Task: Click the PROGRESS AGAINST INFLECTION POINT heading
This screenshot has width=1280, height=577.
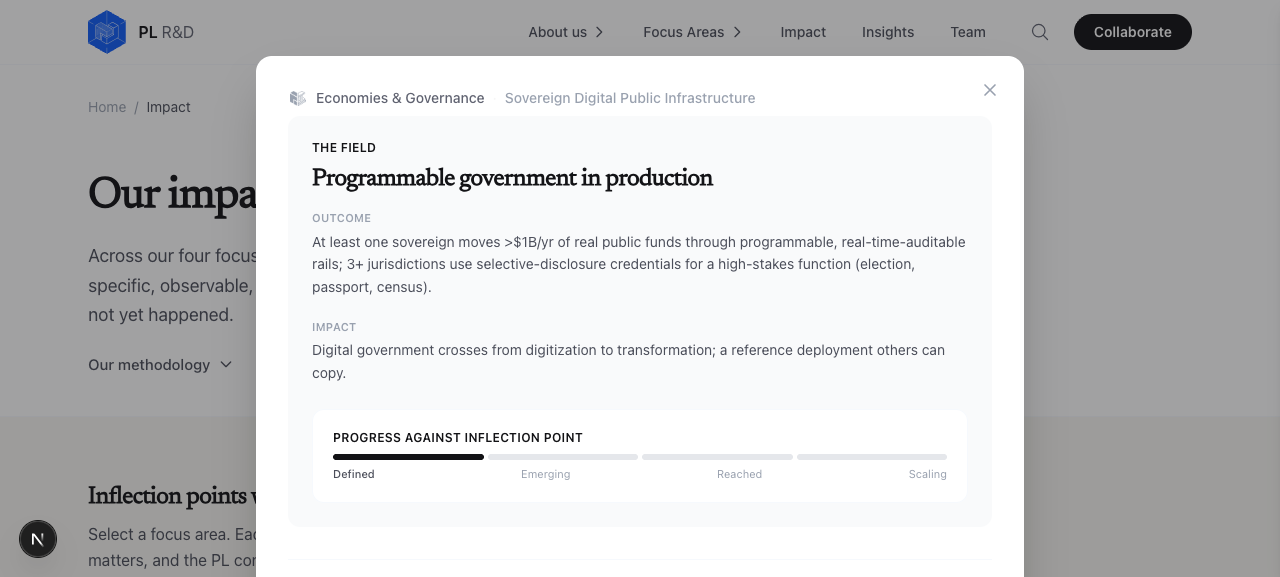Action: tap(458, 438)
